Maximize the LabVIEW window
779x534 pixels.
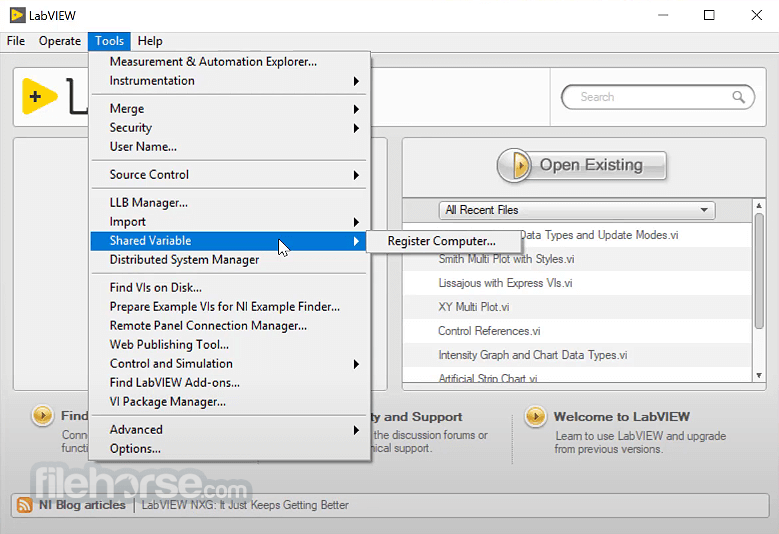(709, 15)
